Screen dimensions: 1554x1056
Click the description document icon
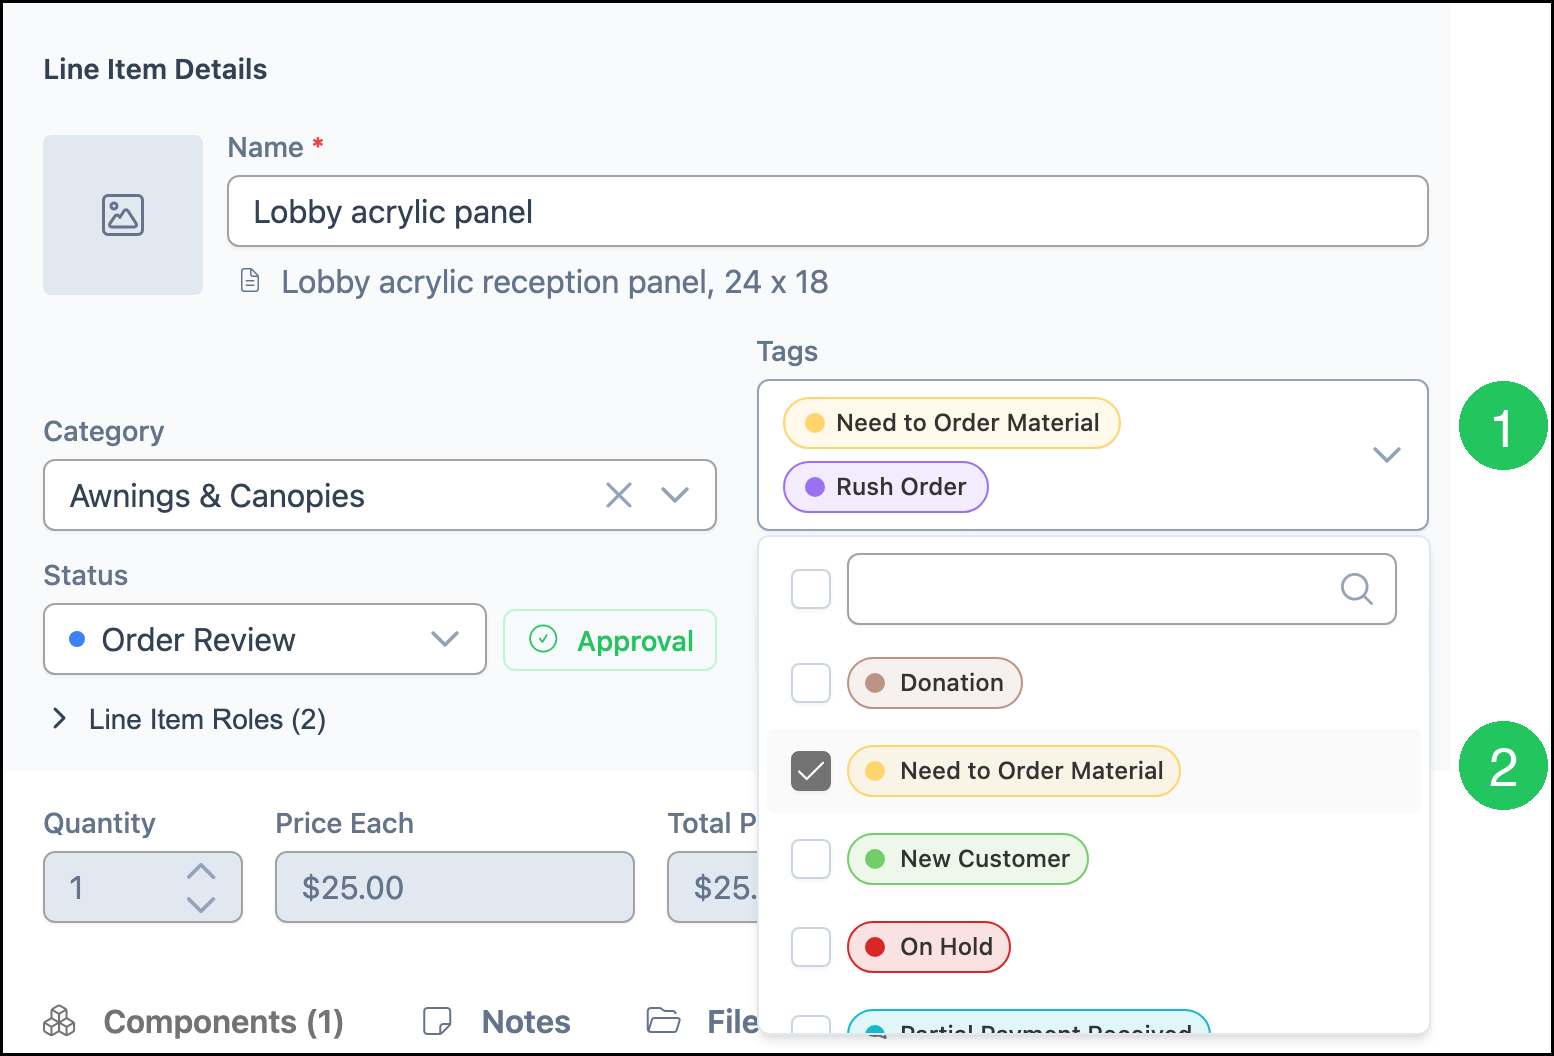pyautogui.click(x=250, y=281)
